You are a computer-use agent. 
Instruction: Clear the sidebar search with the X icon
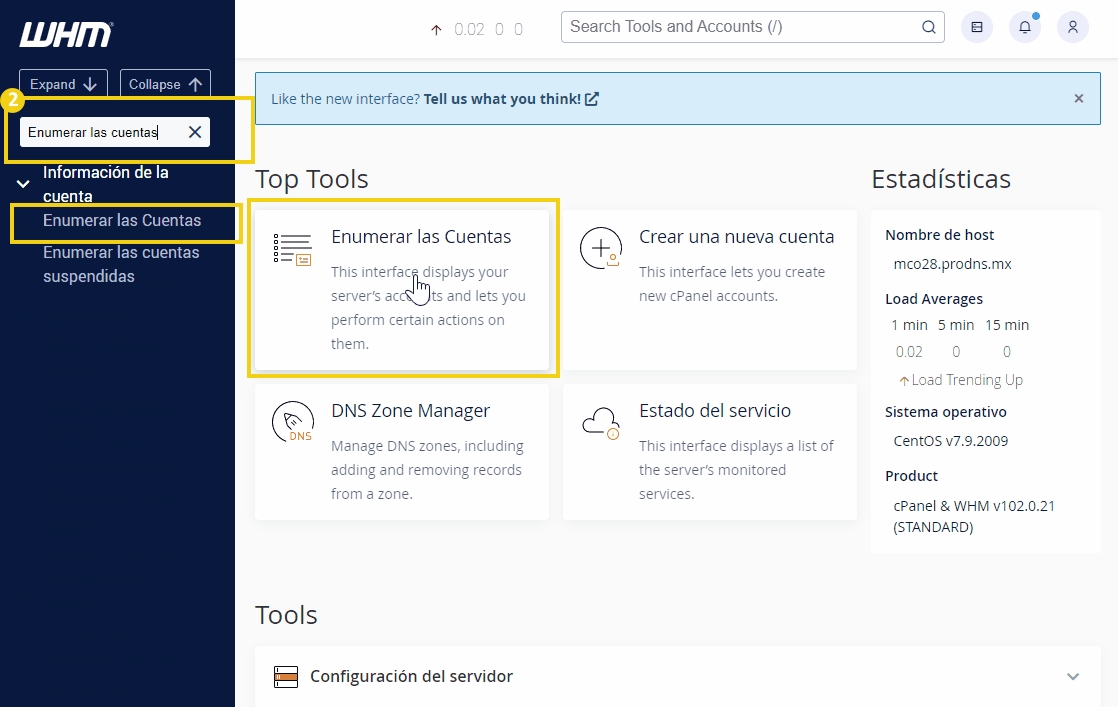click(x=195, y=131)
